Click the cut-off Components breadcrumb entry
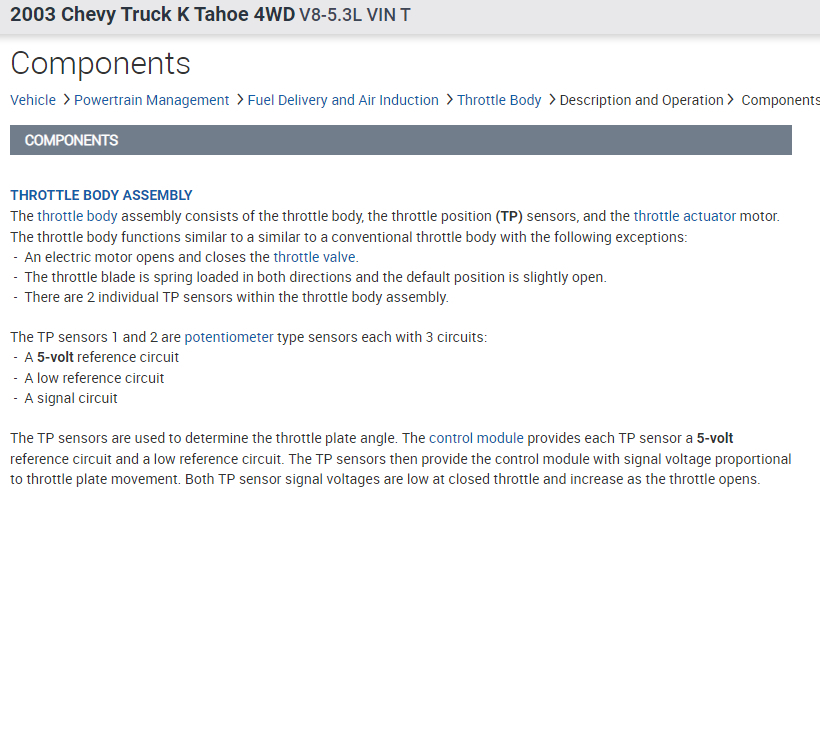Image resolution: width=820 pixels, height=740 pixels. coord(780,100)
